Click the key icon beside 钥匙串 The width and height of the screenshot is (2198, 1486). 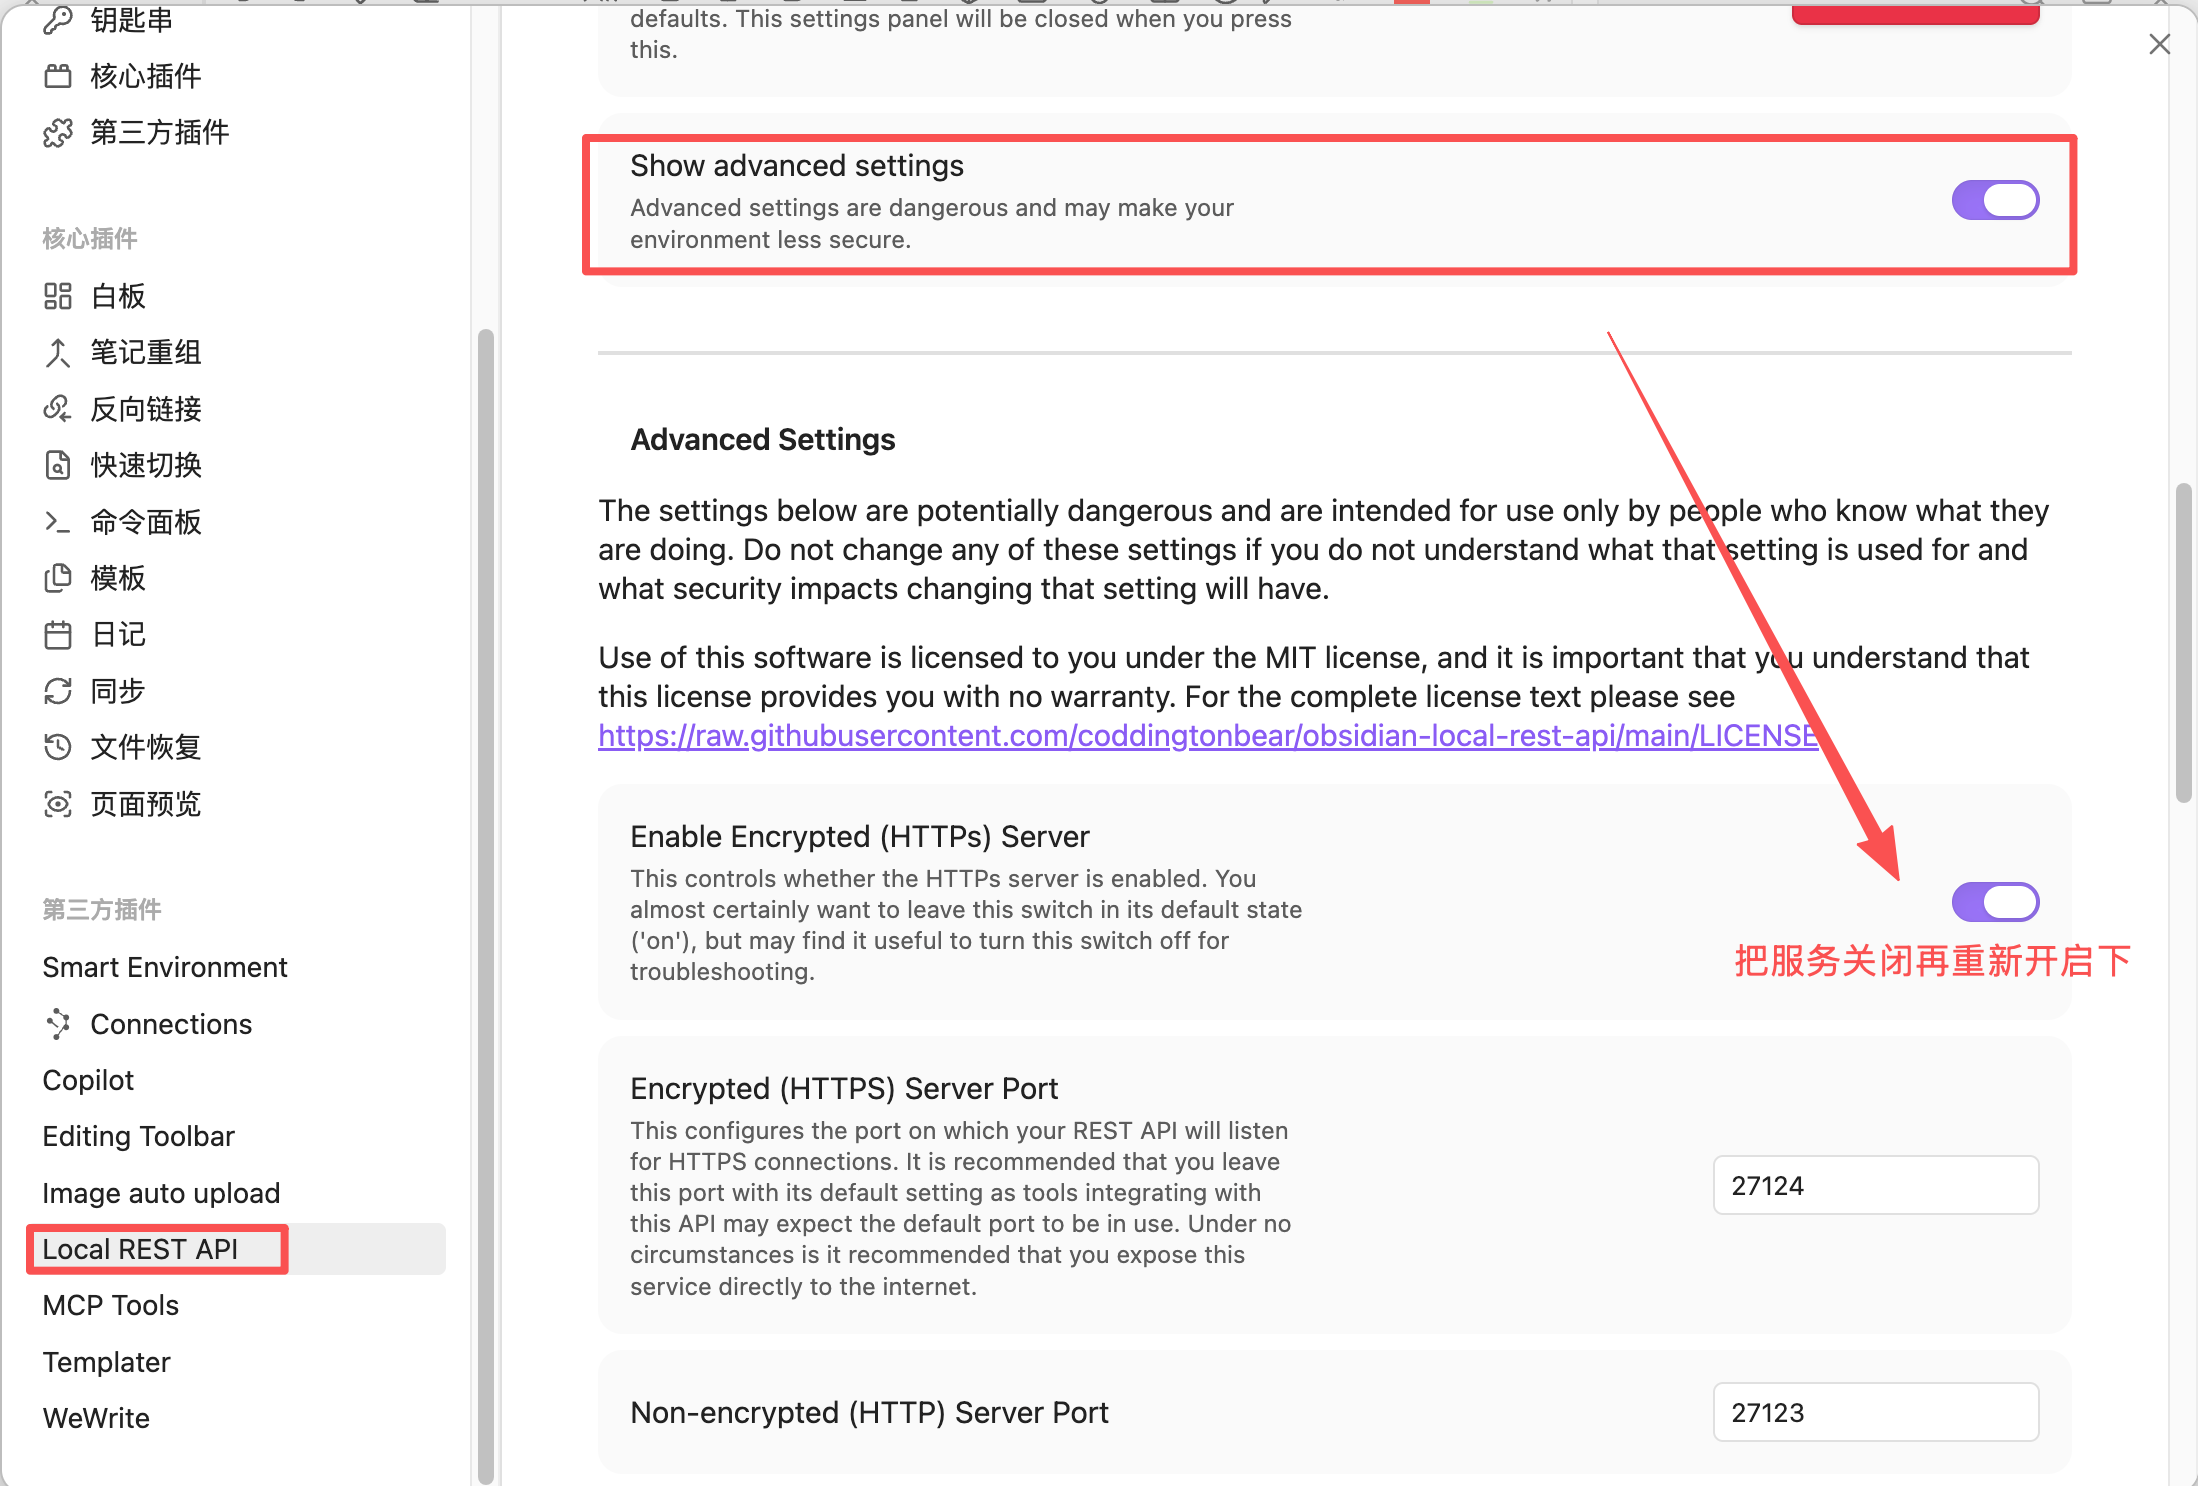click(x=58, y=19)
